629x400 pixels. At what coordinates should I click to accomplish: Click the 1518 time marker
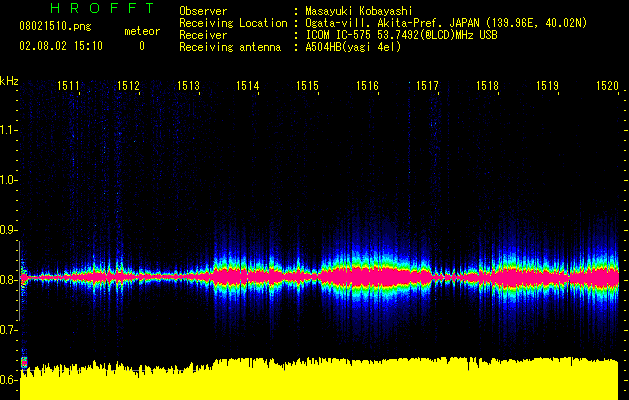[x=487, y=86]
